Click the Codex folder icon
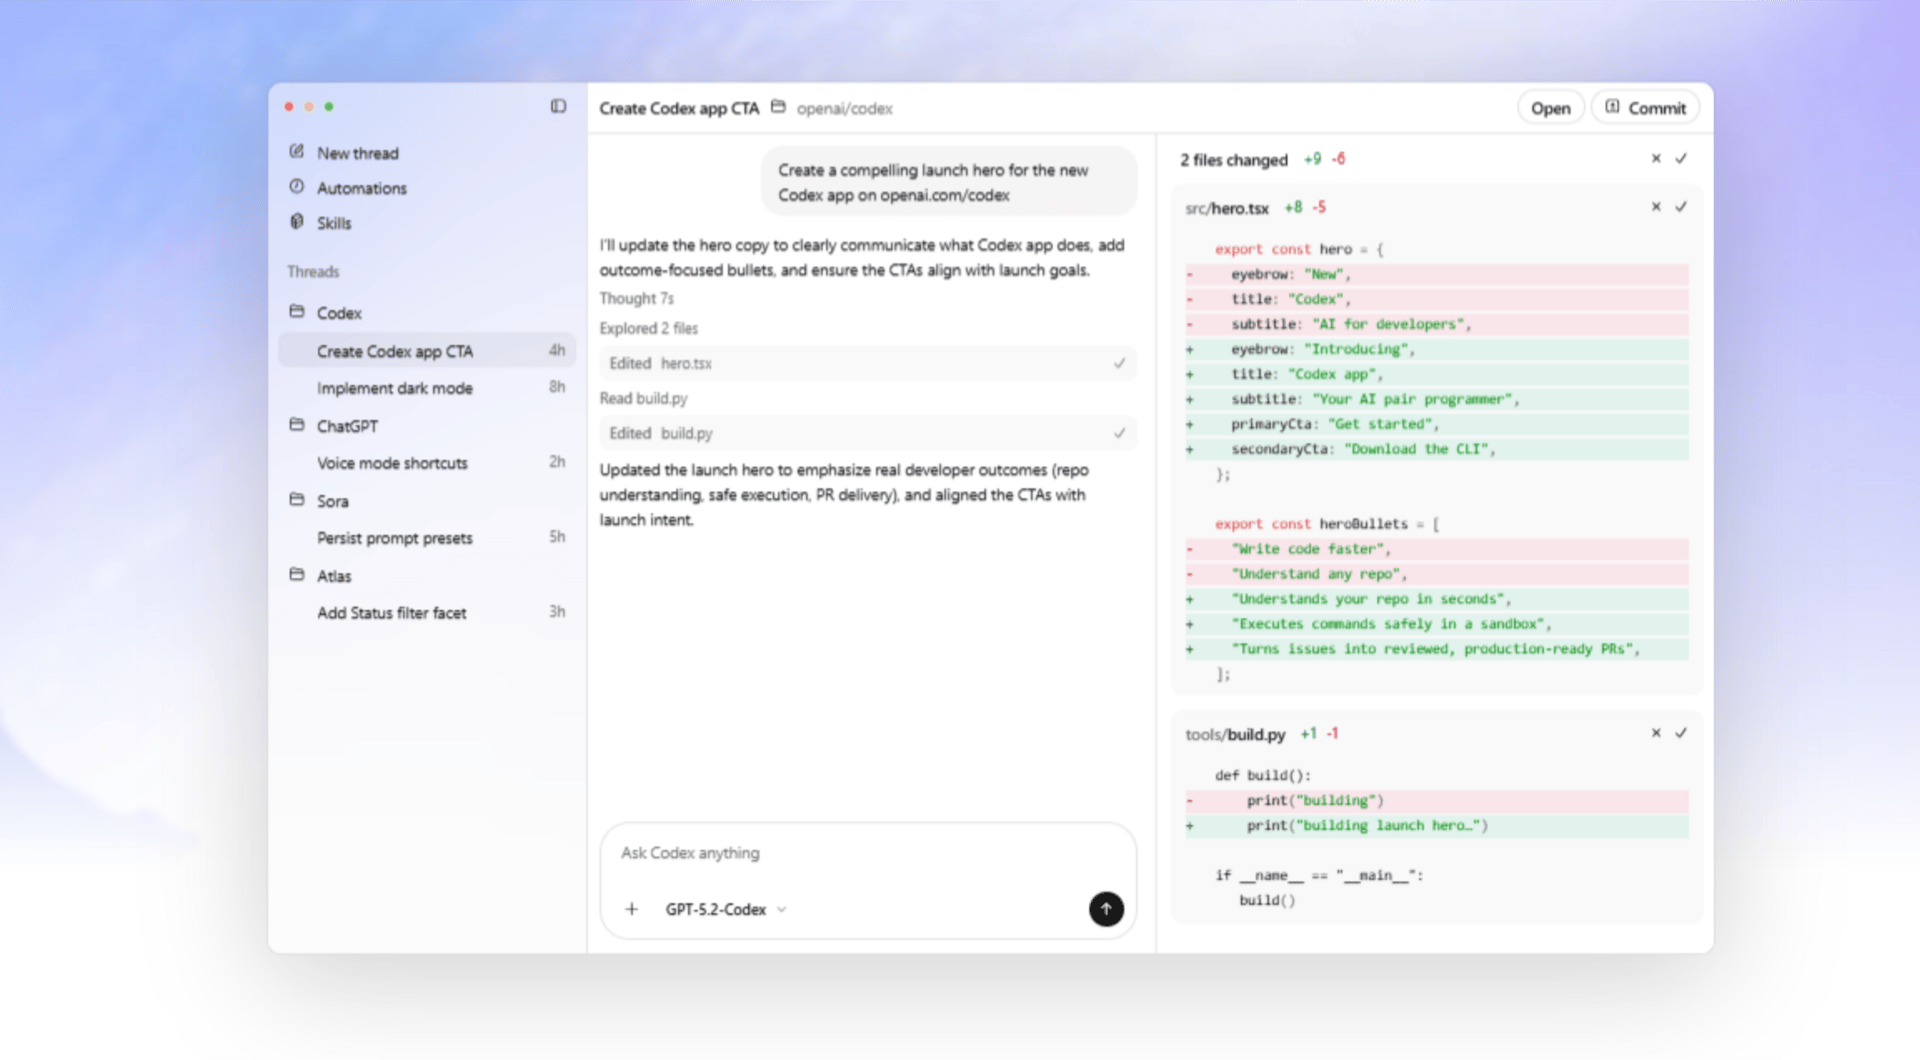 297,312
